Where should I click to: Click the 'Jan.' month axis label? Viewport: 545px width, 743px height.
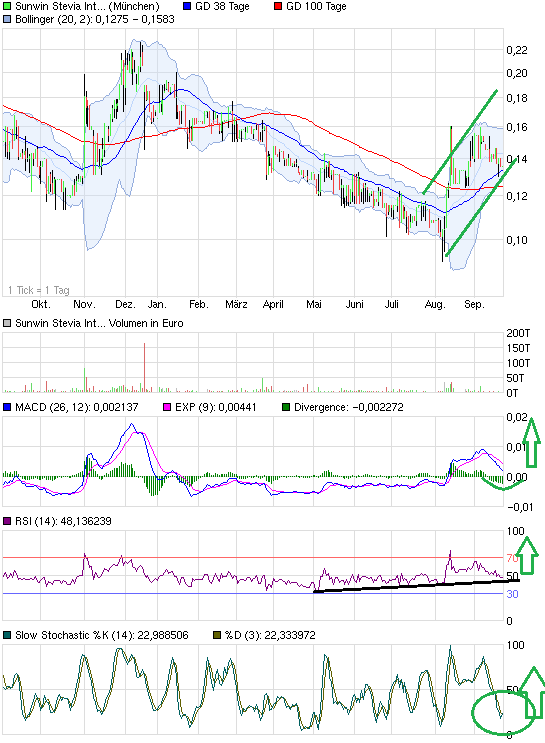(x=157, y=304)
